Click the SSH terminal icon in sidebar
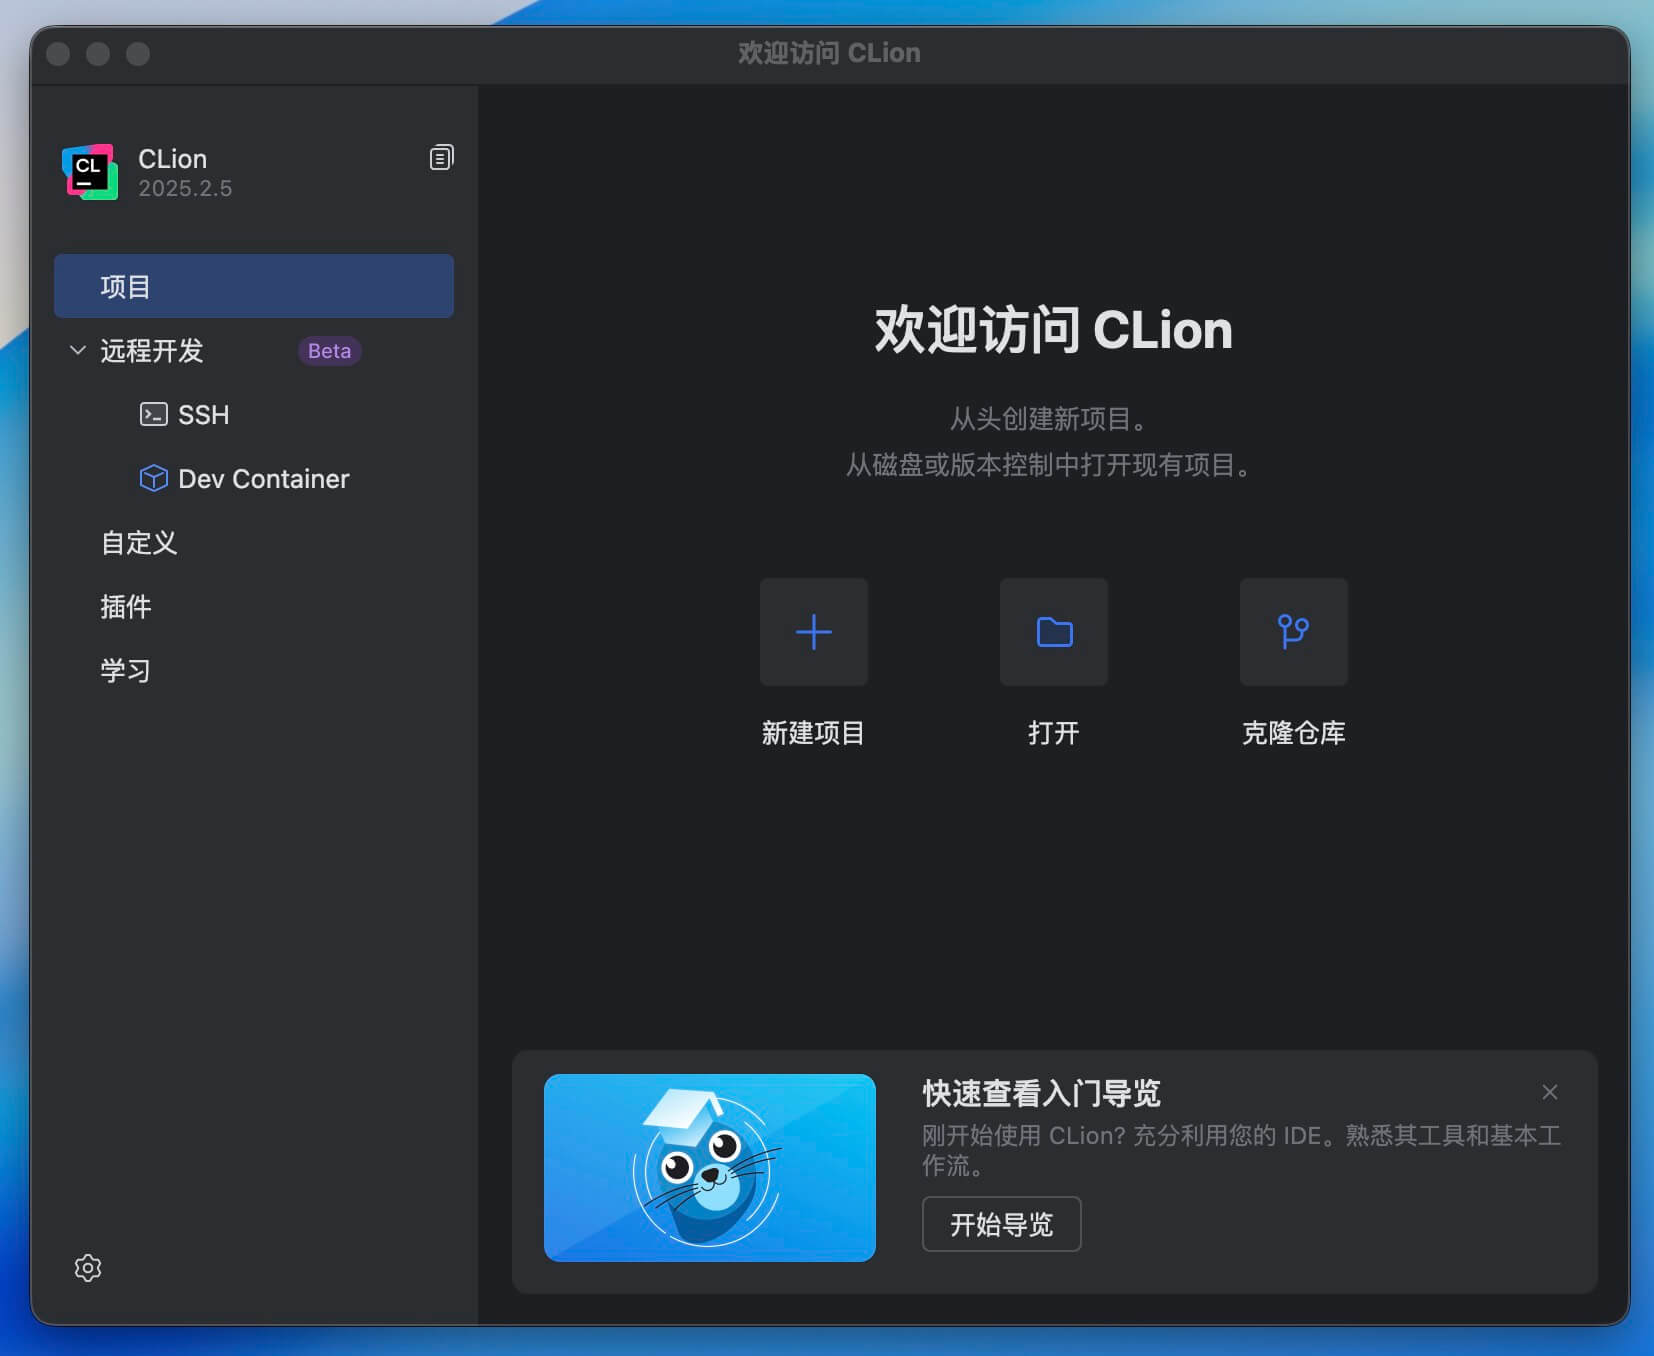1654x1356 pixels. pyautogui.click(x=153, y=414)
